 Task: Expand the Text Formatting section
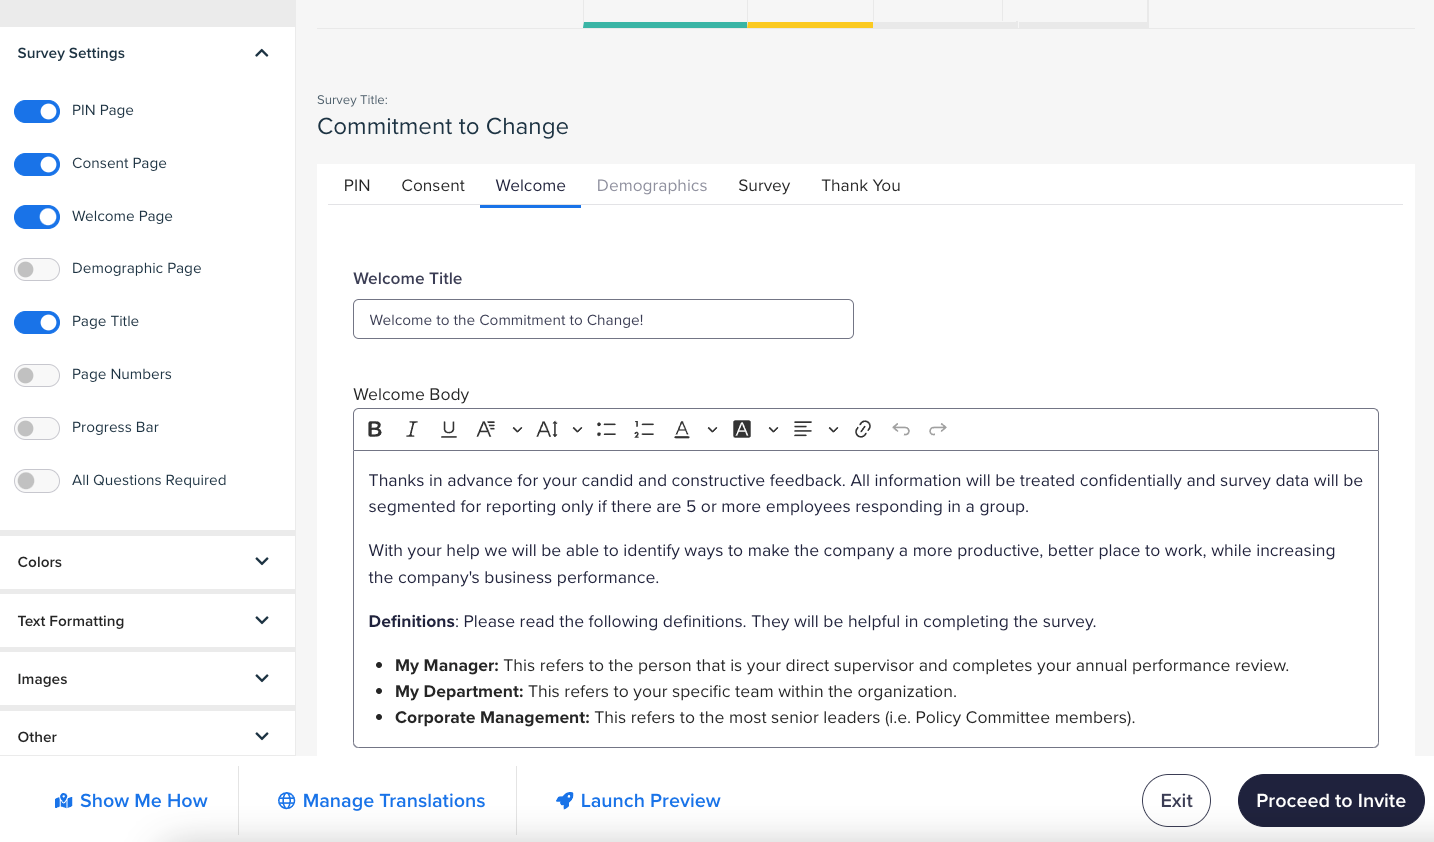(x=262, y=620)
